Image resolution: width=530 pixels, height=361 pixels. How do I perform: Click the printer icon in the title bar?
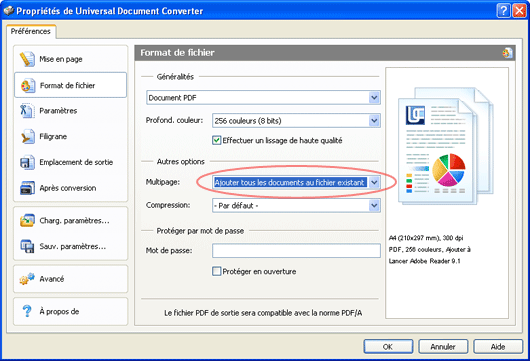point(8,11)
